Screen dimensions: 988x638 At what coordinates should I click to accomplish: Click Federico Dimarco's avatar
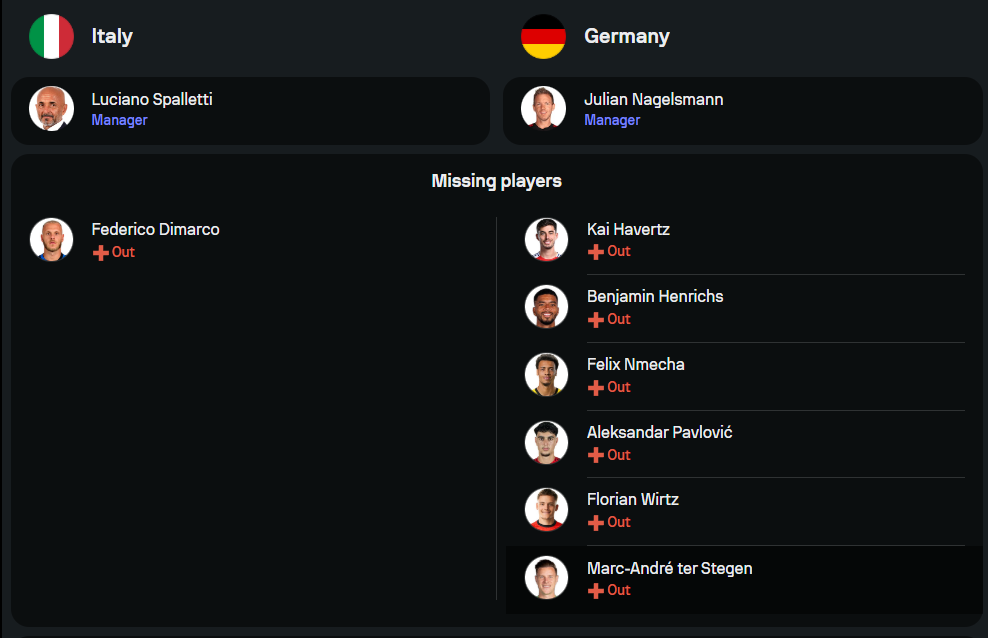51,240
